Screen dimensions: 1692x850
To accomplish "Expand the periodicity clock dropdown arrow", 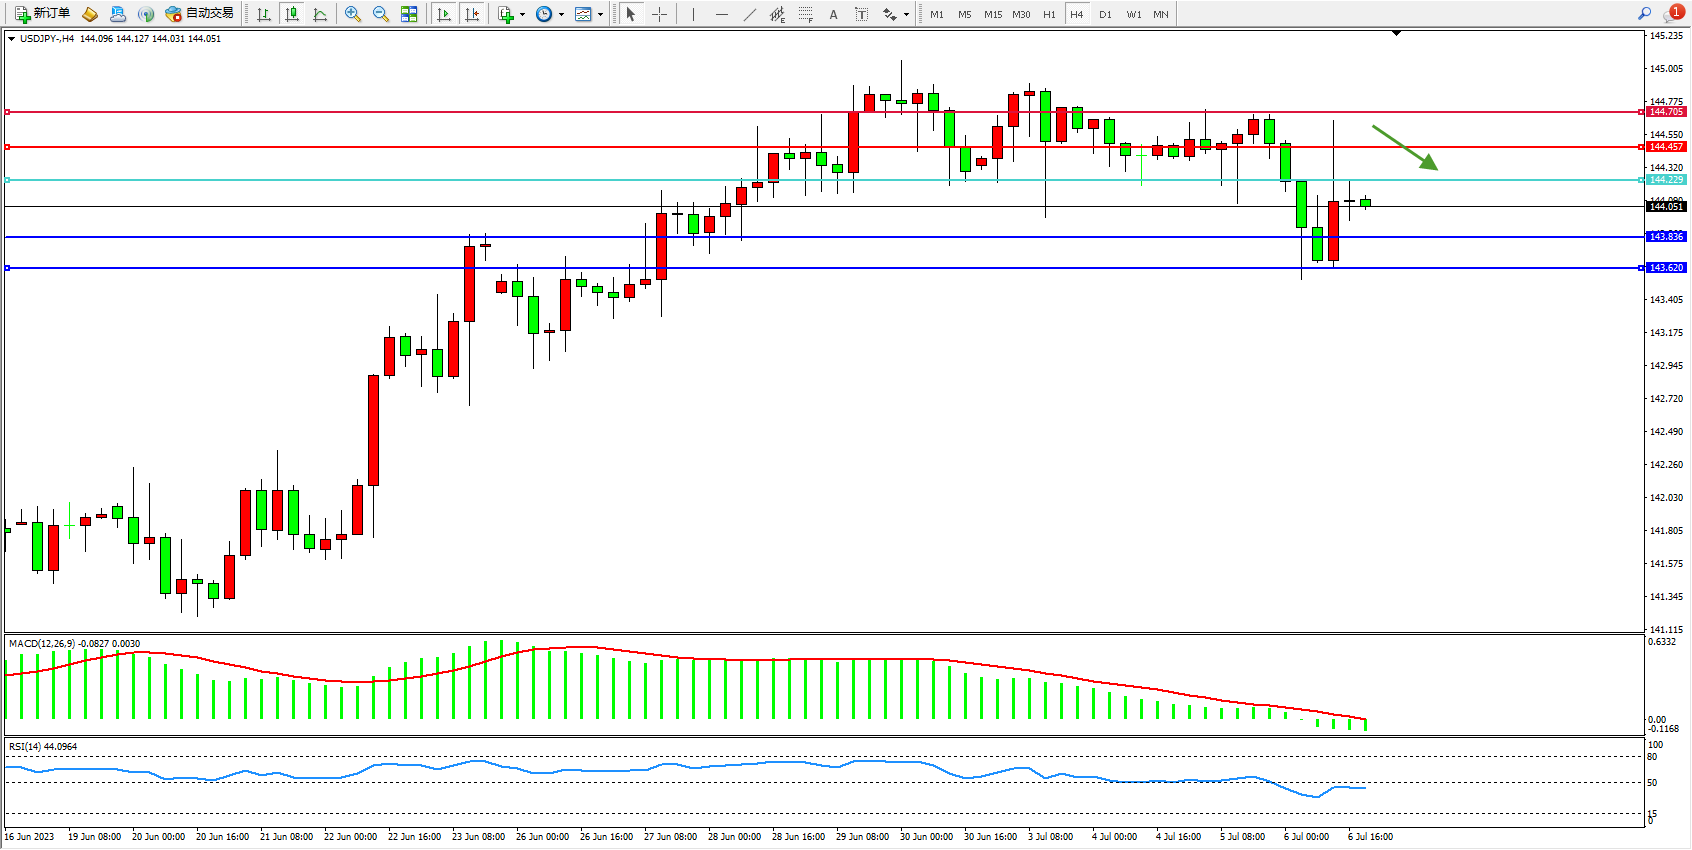I will click(561, 14).
